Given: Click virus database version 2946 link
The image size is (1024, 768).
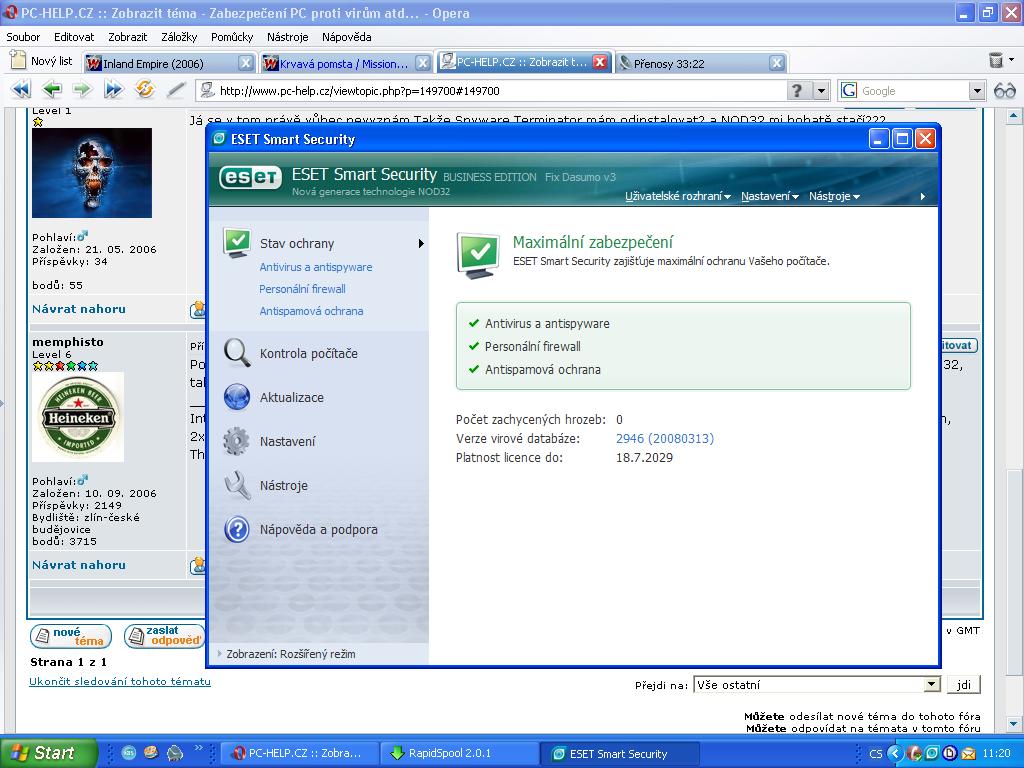Looking at the screenshot, I should 665,439.
